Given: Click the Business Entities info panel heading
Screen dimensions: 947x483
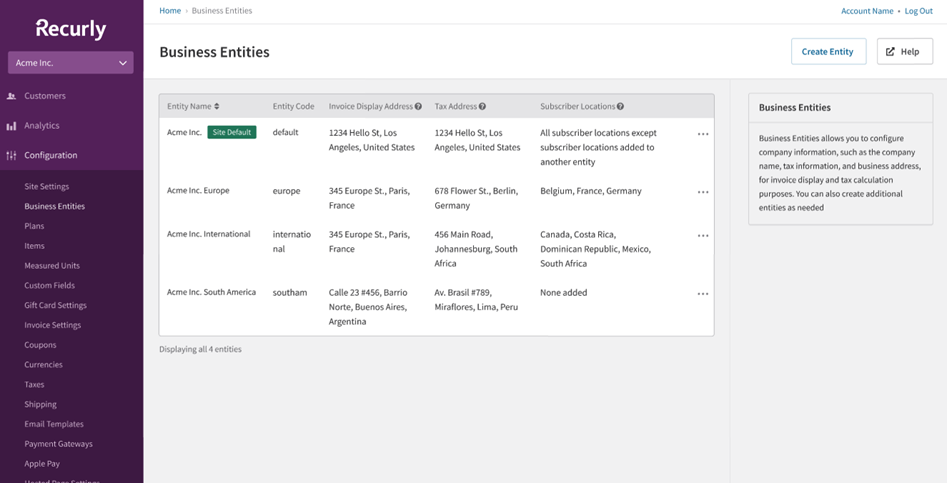Looking at the screenshot, I should click(x=795, y=107).
